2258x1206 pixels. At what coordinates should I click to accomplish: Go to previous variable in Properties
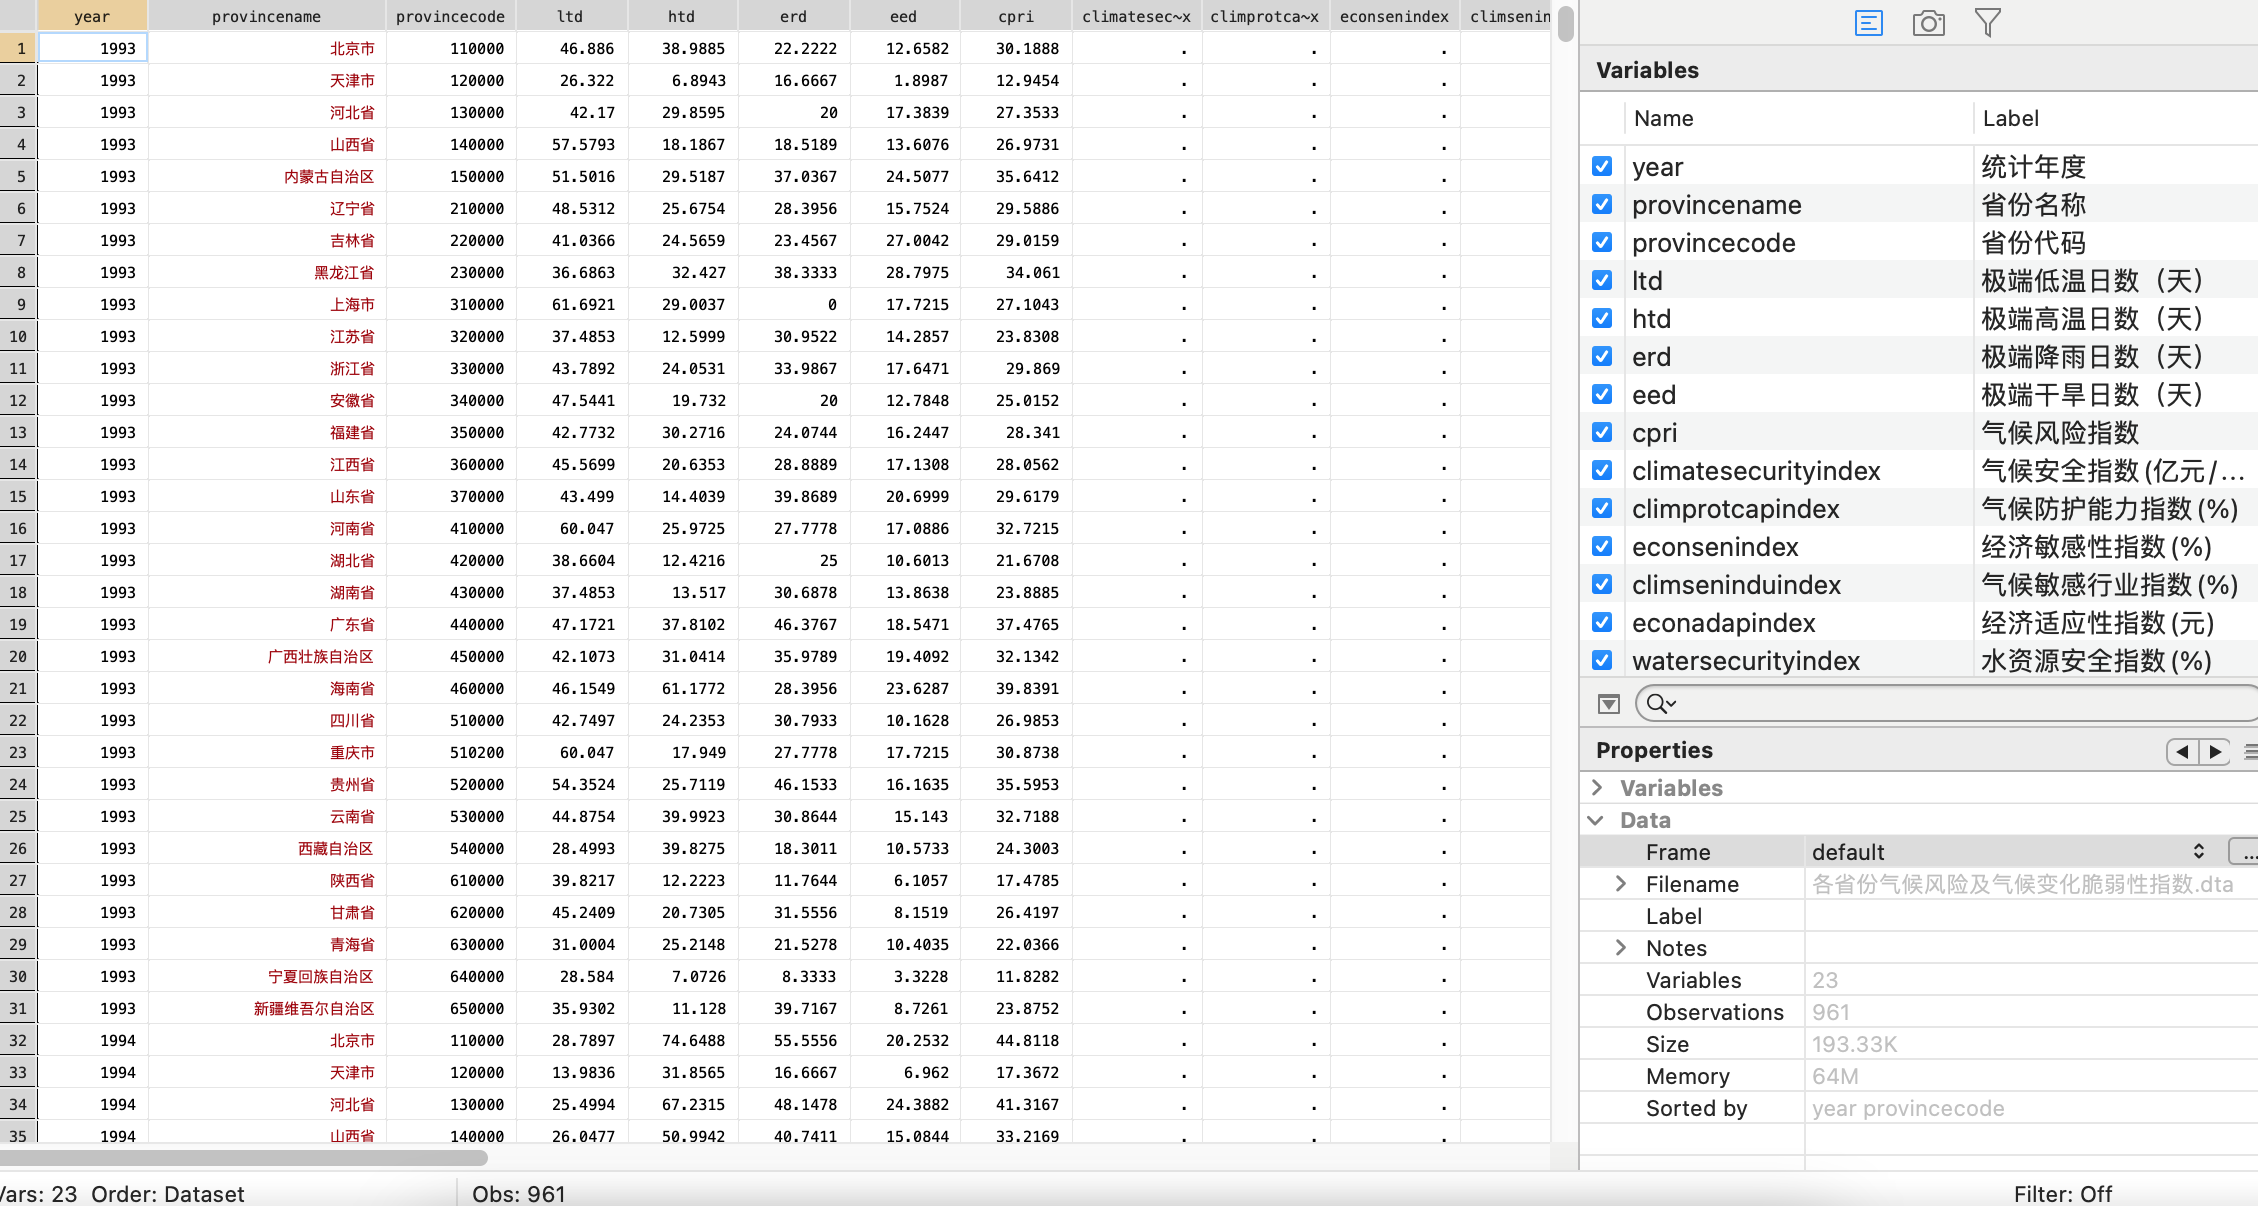[x=2182, y=751]
